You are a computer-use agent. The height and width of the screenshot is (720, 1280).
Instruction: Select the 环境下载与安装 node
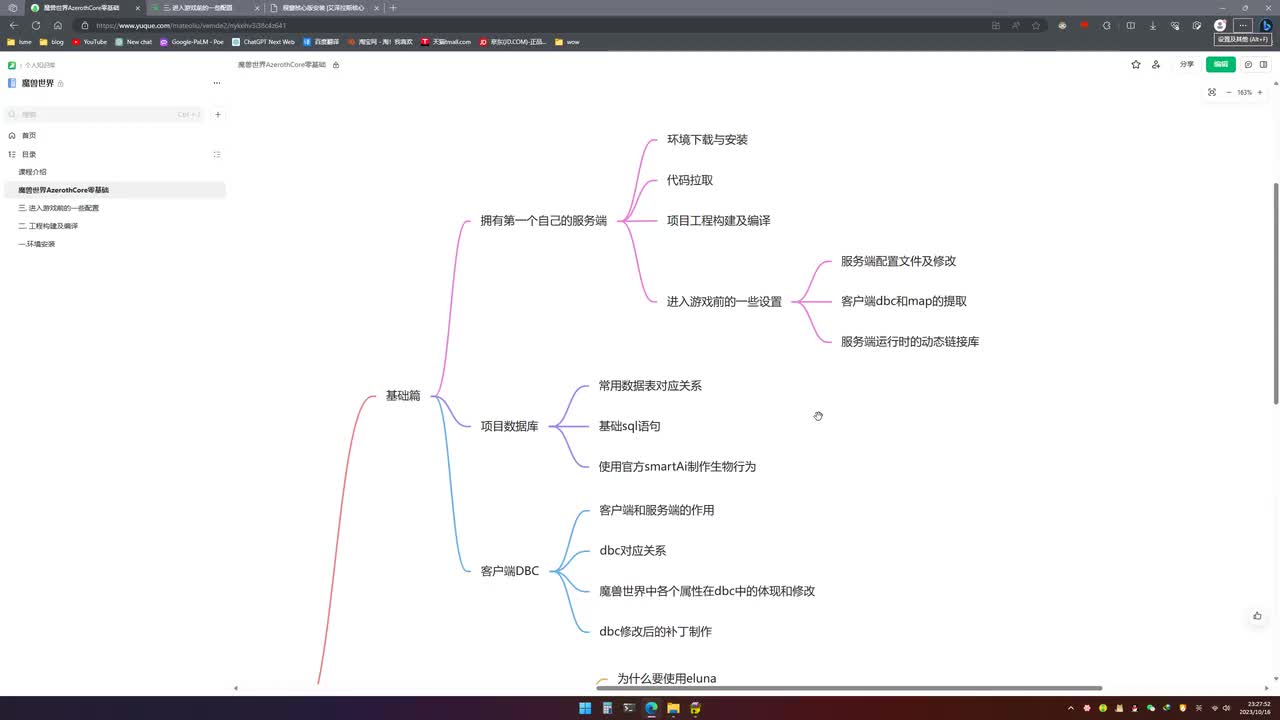[x=707, y=140]
